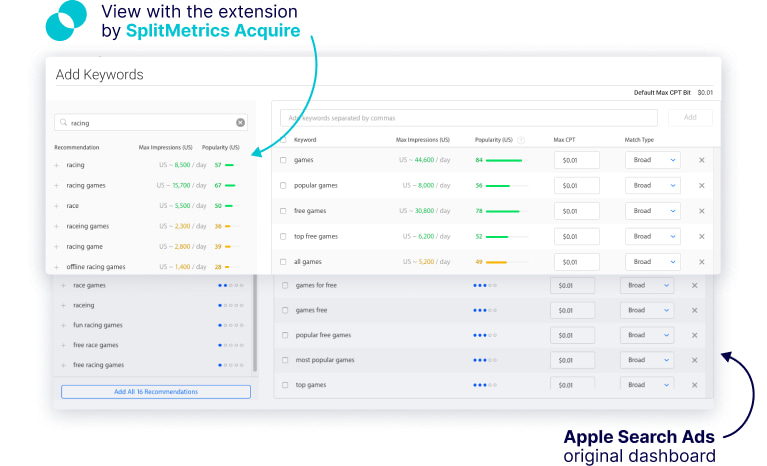Sort by Max CPT column header

564,140
